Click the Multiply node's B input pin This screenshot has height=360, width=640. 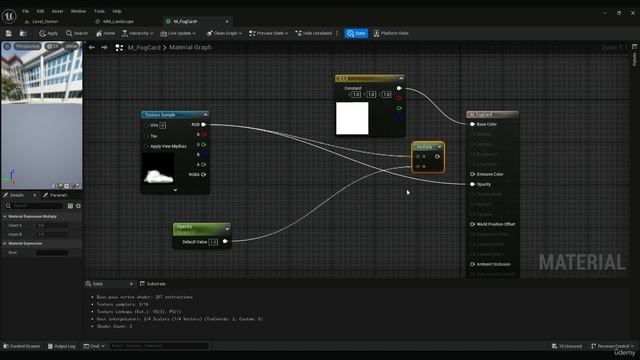pos(417,167)
